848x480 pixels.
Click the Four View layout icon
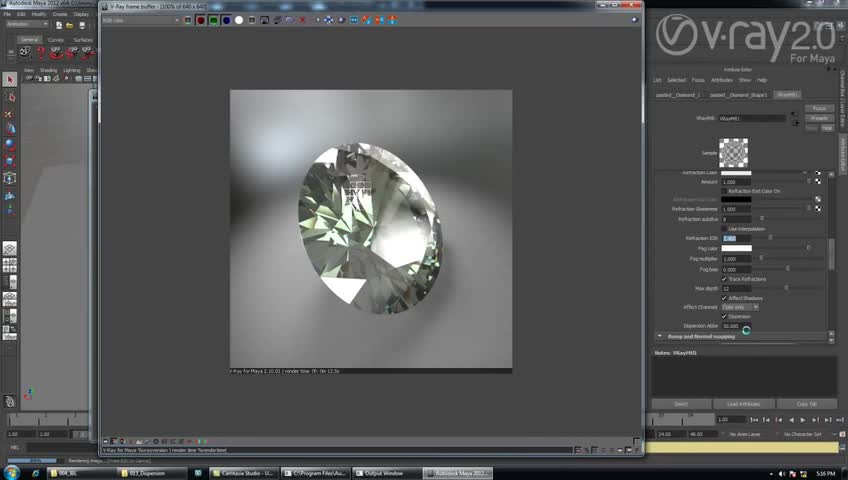(10, 265)
